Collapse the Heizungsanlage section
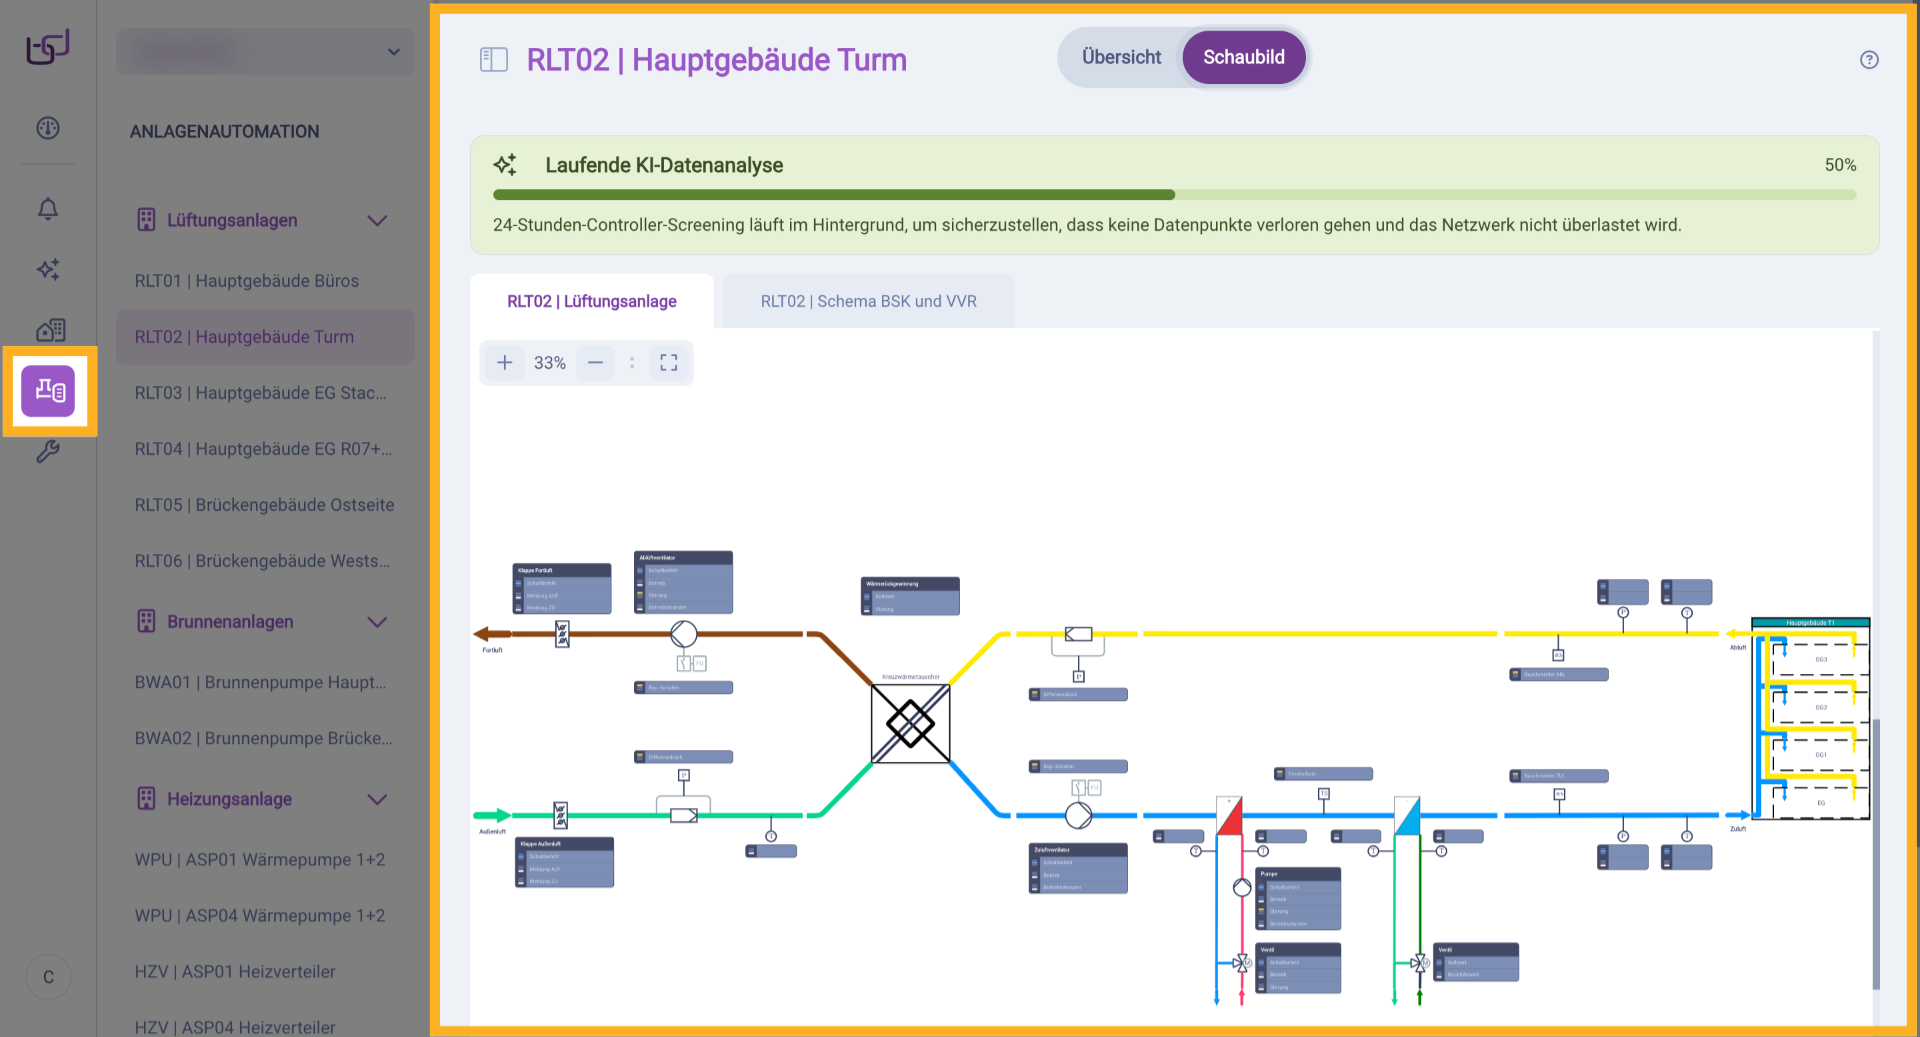 point(377,800)
